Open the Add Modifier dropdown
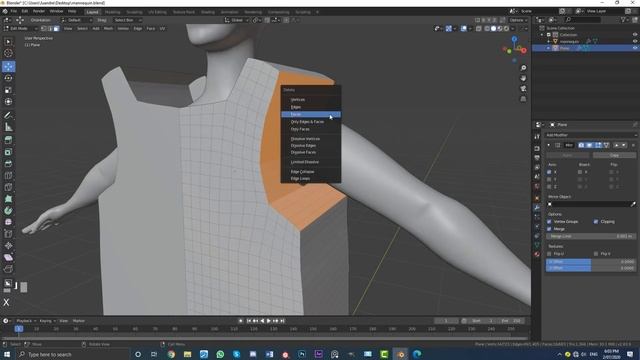 coord(591,135)
